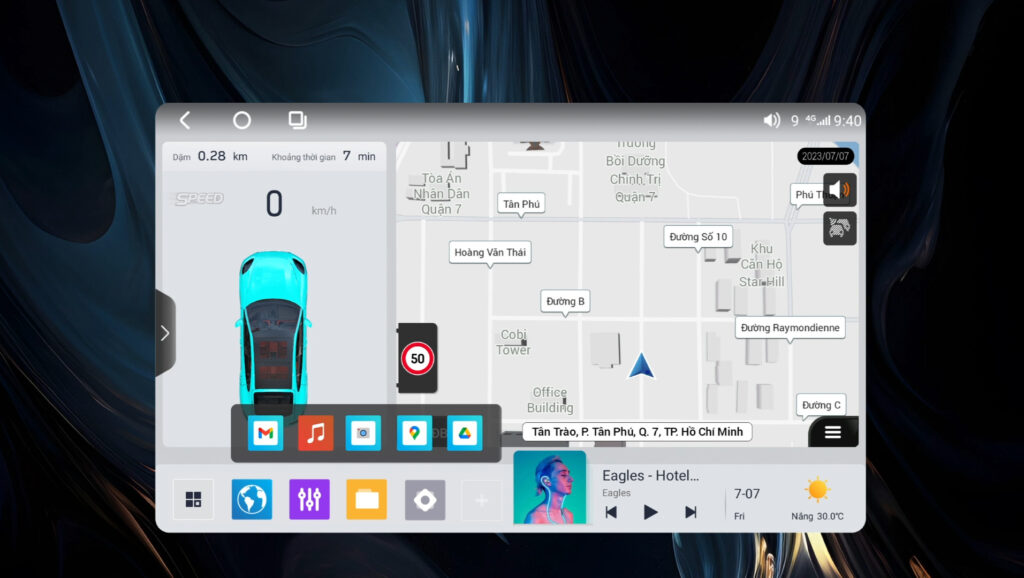The width and height of the screenshot is (1024, 578).
Task: Expand the left side panel arrow
Action: tap(165, 333)
